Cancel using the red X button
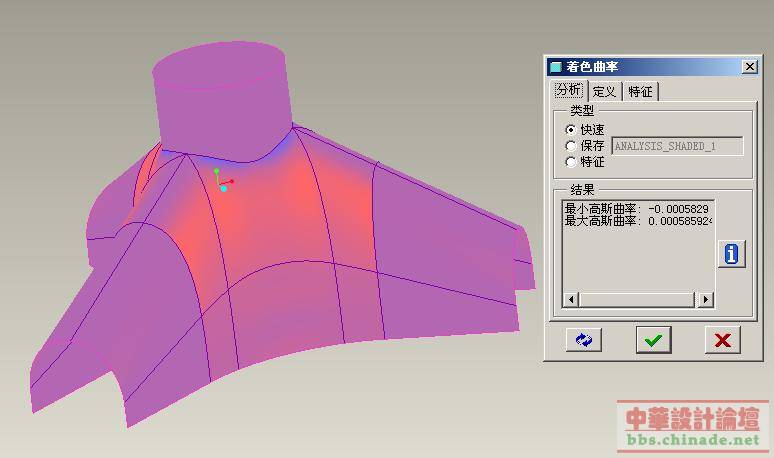This screenshot has width=774, height=458. coord(722,340)
